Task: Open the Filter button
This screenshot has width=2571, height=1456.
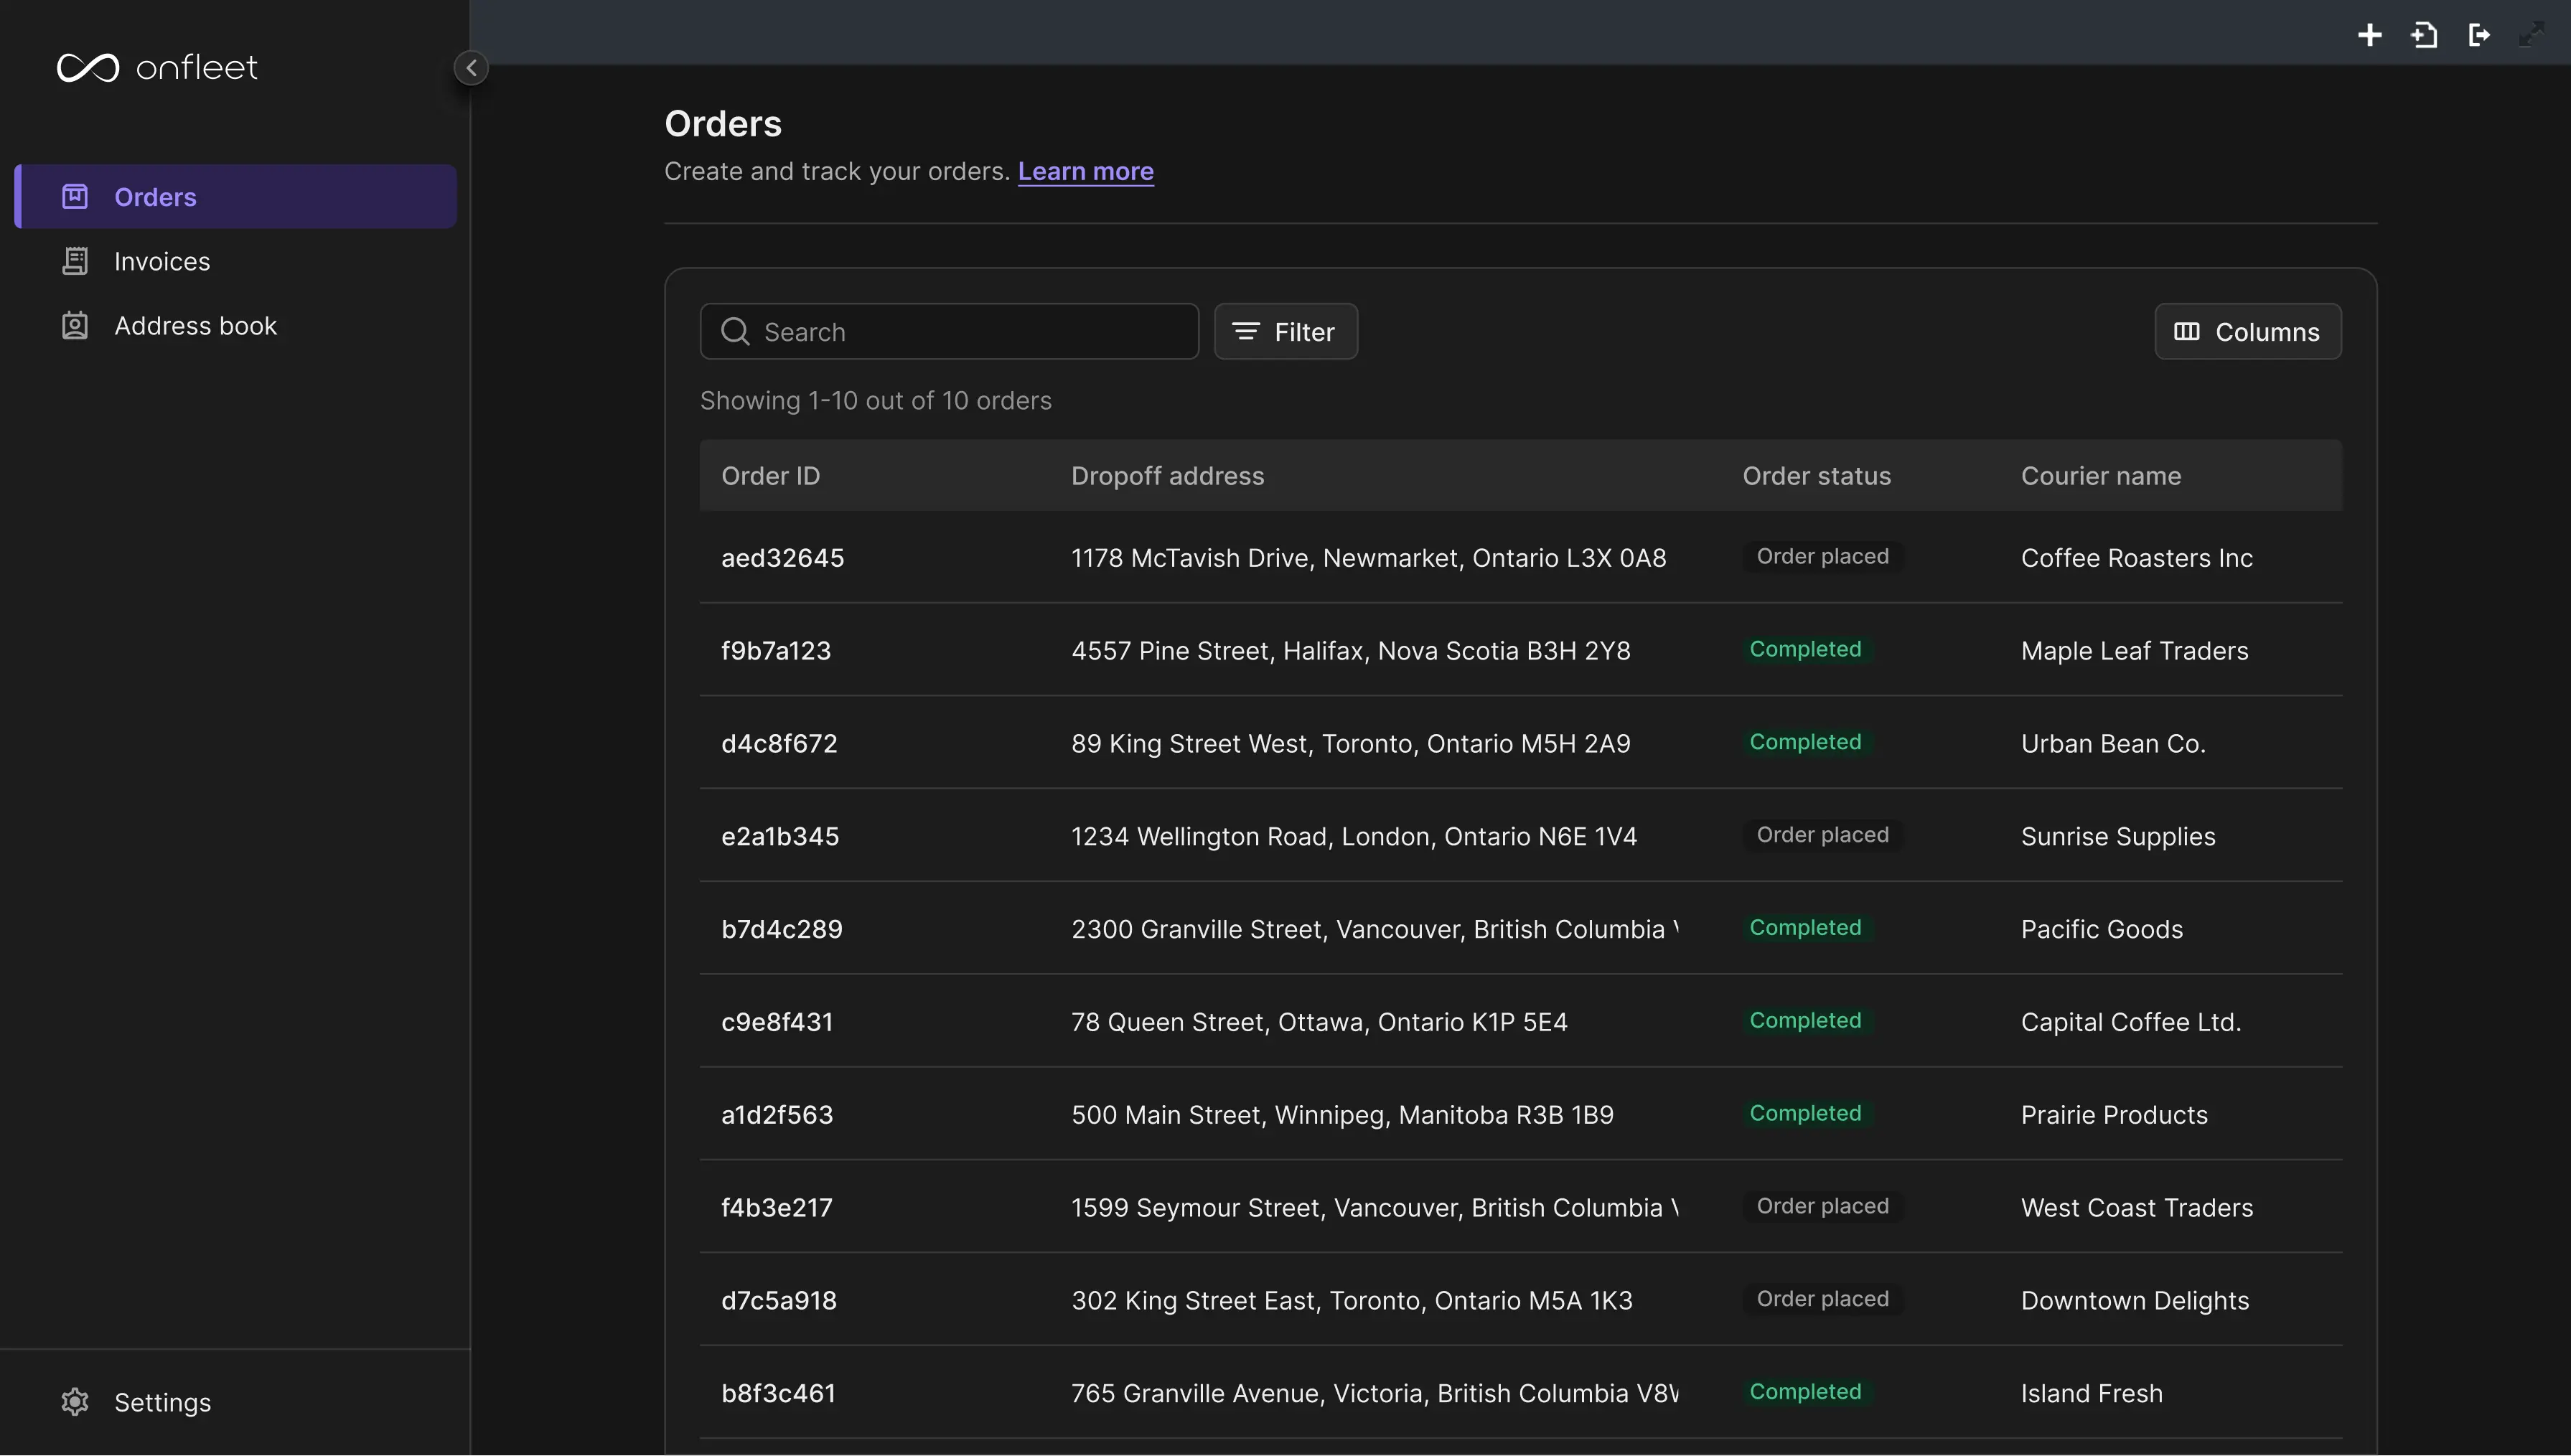Action: click(1285, 332)
